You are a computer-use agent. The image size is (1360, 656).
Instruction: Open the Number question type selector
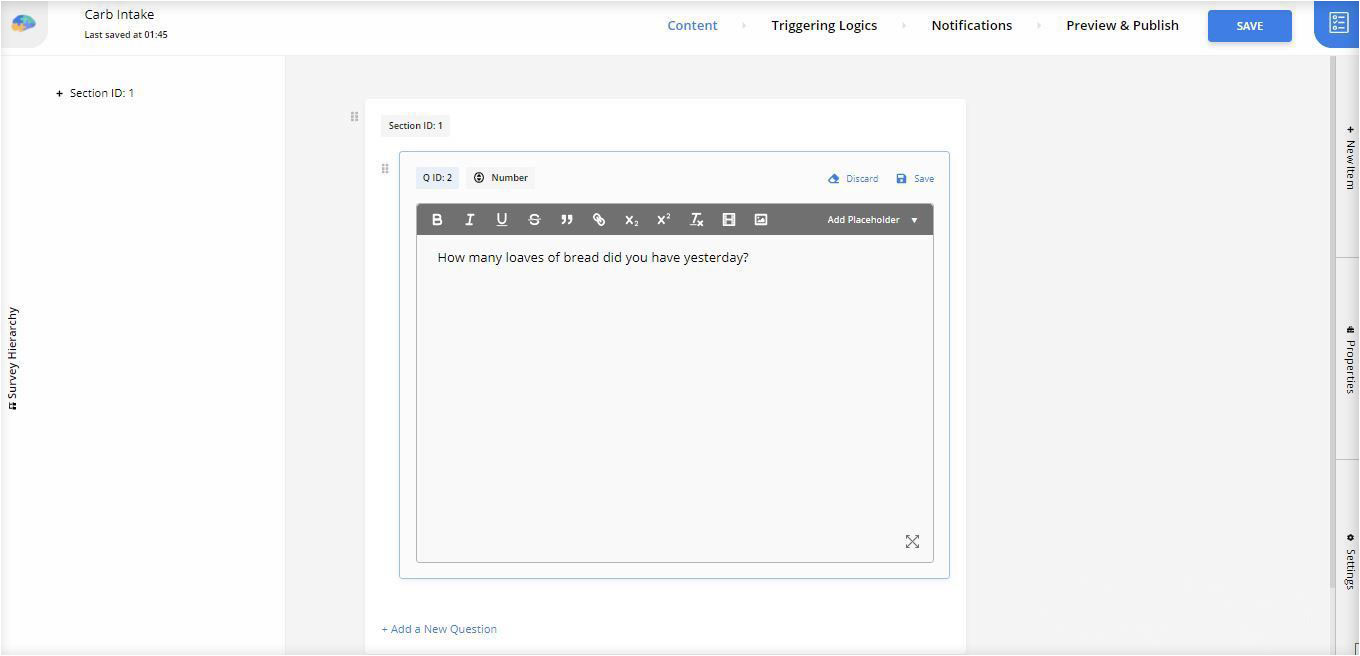[x=501, y=178]
